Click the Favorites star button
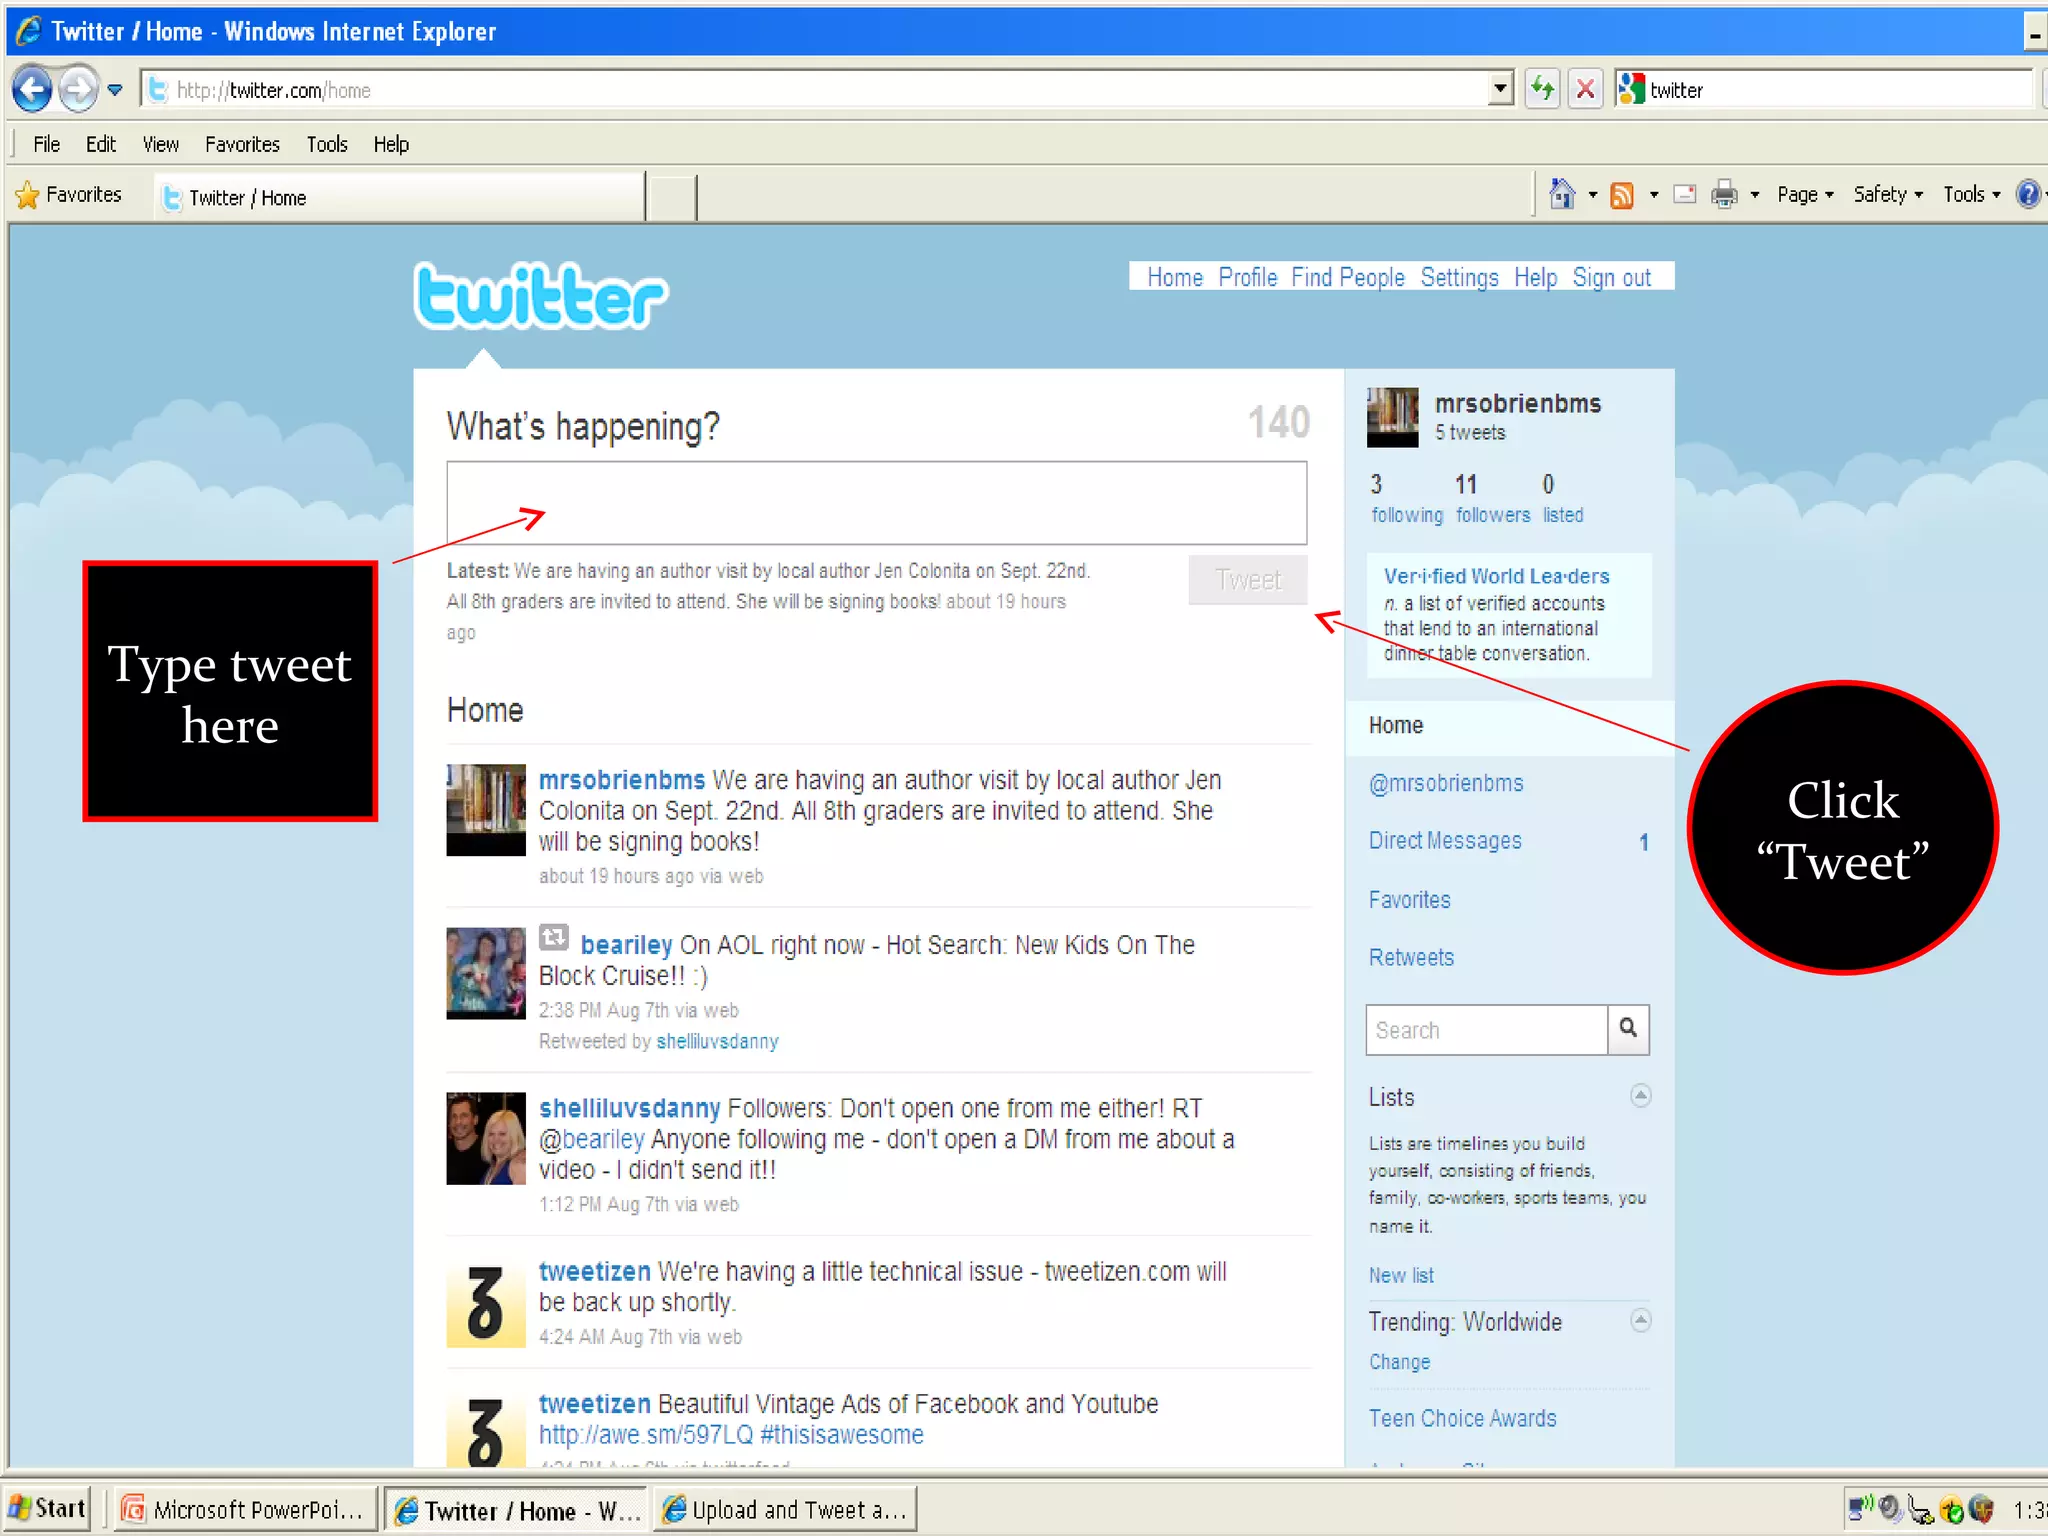2048x1536 pixels. click(70, 195)
